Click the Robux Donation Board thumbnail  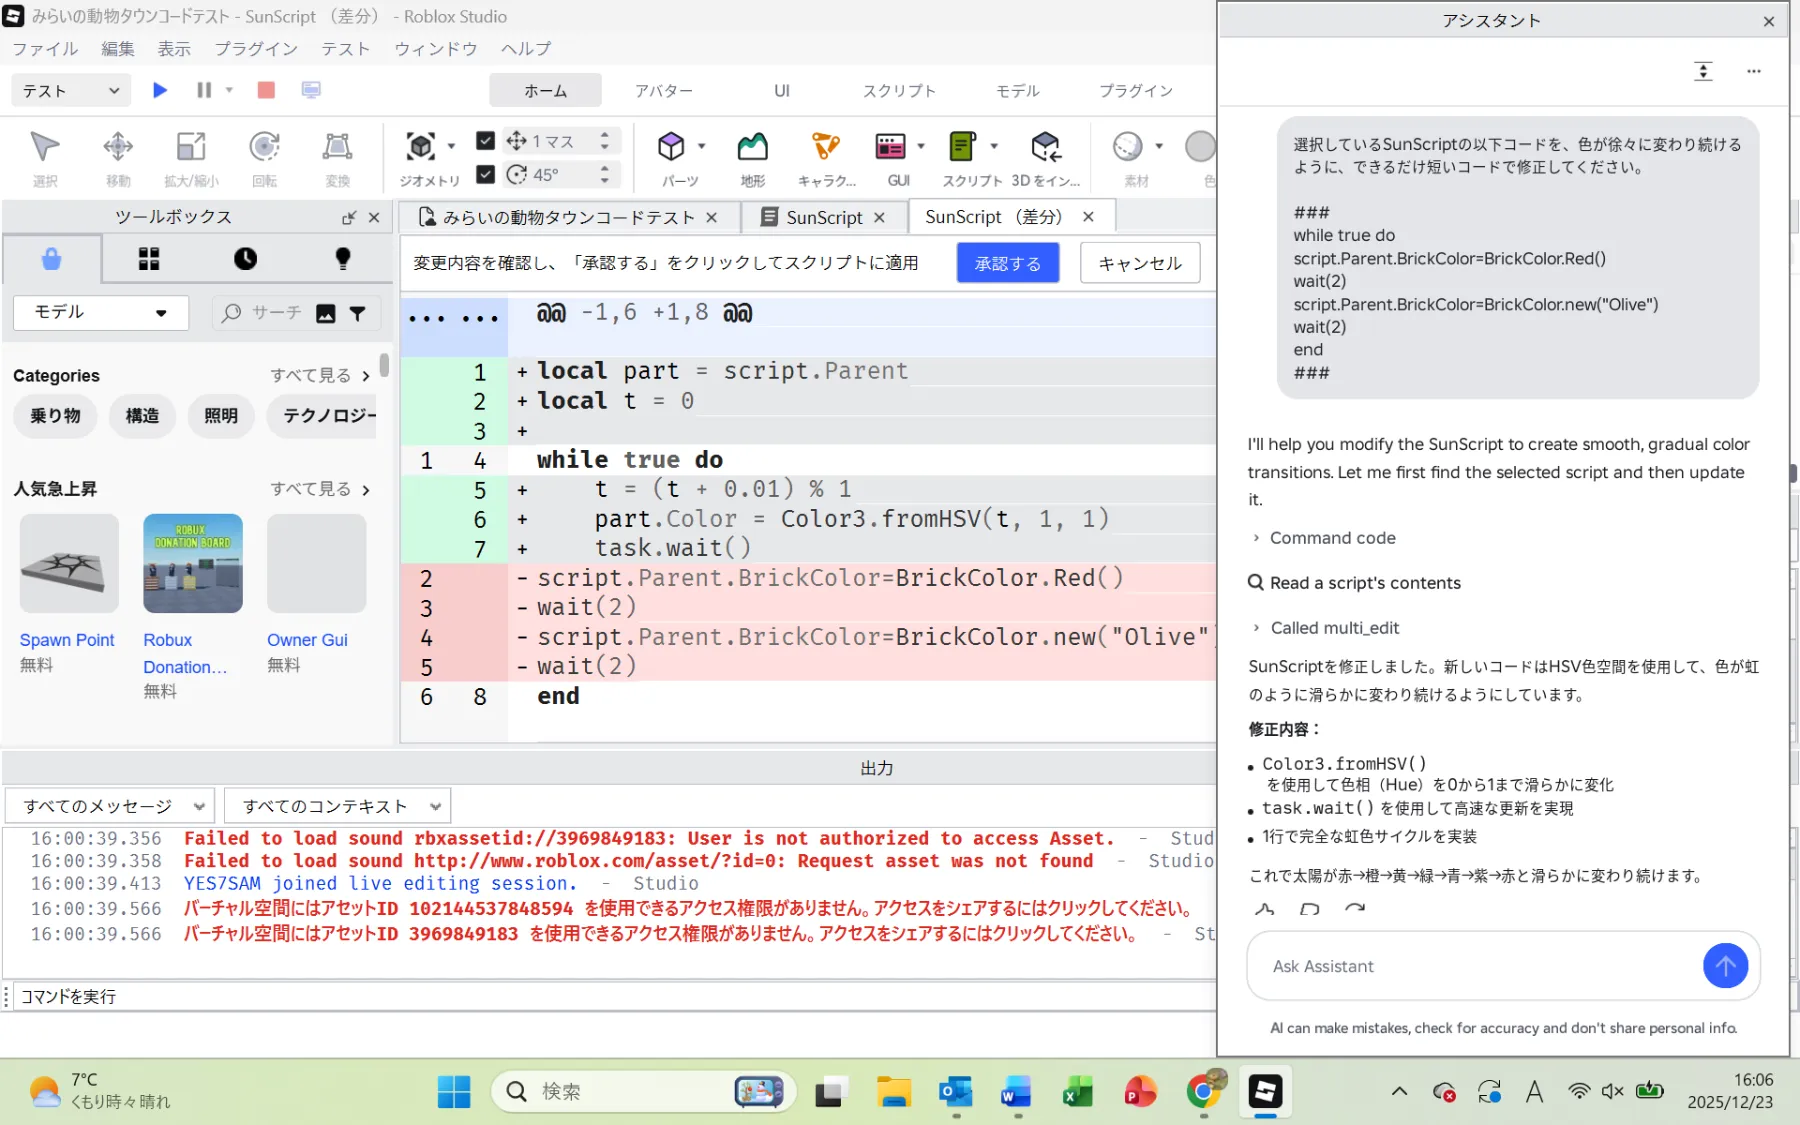193,563
